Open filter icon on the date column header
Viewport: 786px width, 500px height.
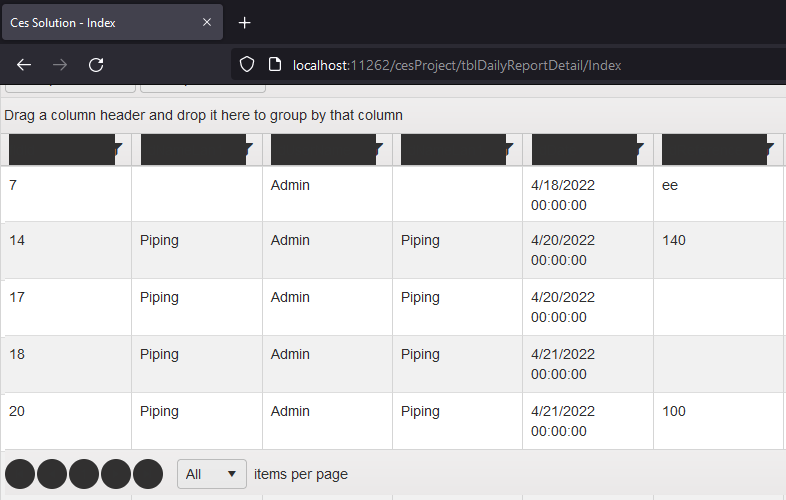(640, 149)
